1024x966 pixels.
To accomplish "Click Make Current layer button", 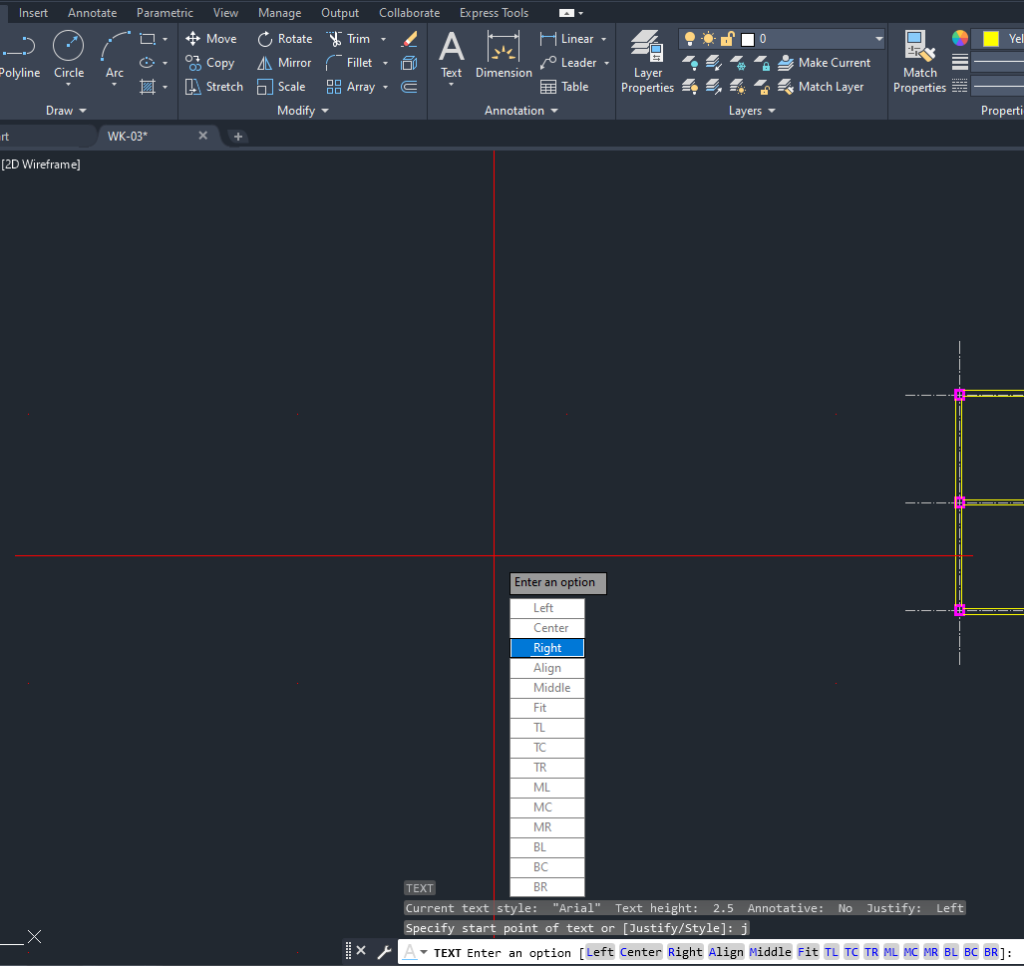I will [x=823, y=63].
